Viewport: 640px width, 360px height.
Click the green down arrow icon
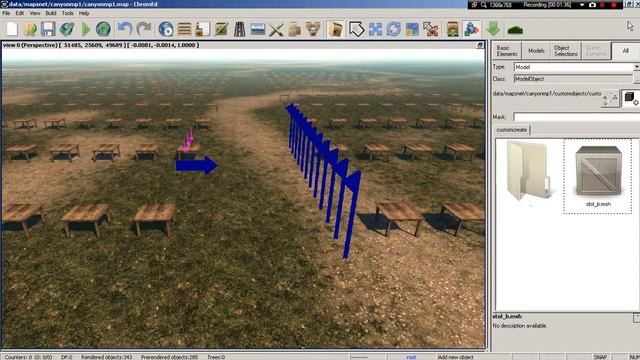[493, 29]
